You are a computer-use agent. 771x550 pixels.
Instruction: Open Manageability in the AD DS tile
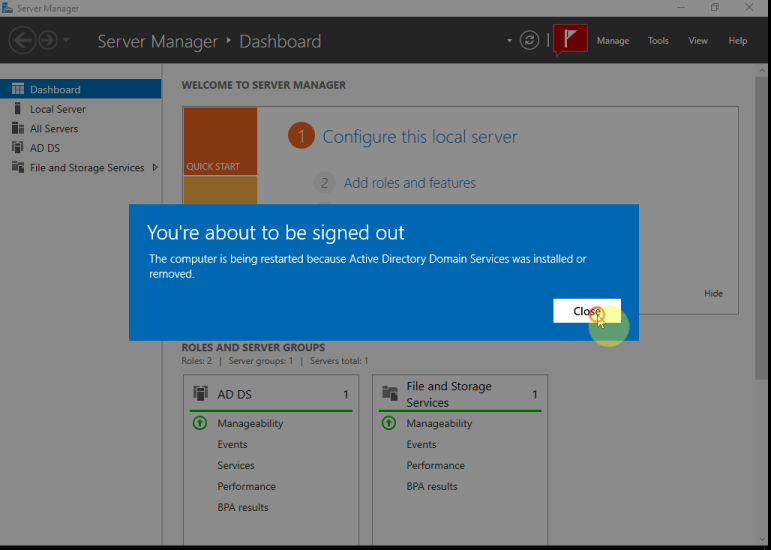coord(250,423)
